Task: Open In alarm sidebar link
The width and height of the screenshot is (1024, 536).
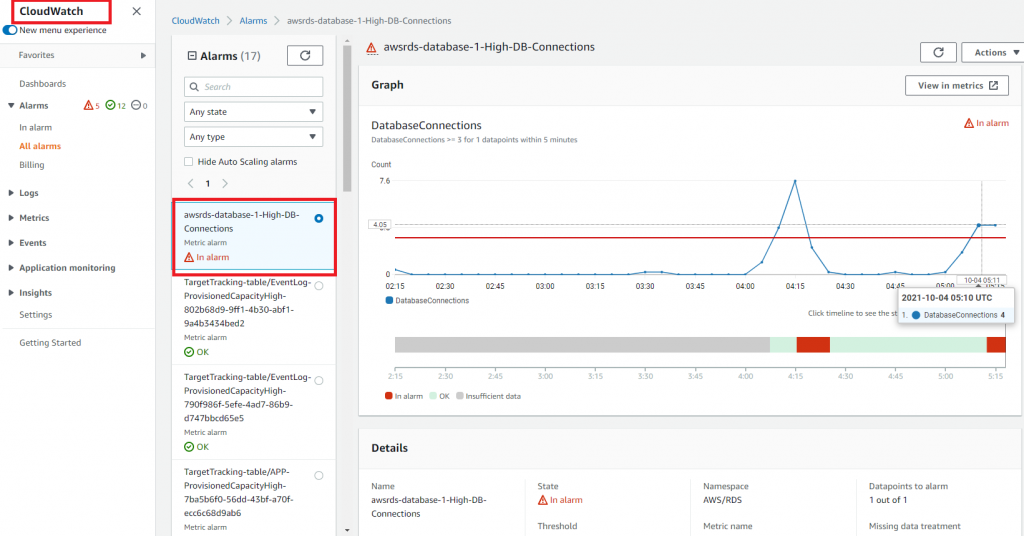Action: pos(35,127)
